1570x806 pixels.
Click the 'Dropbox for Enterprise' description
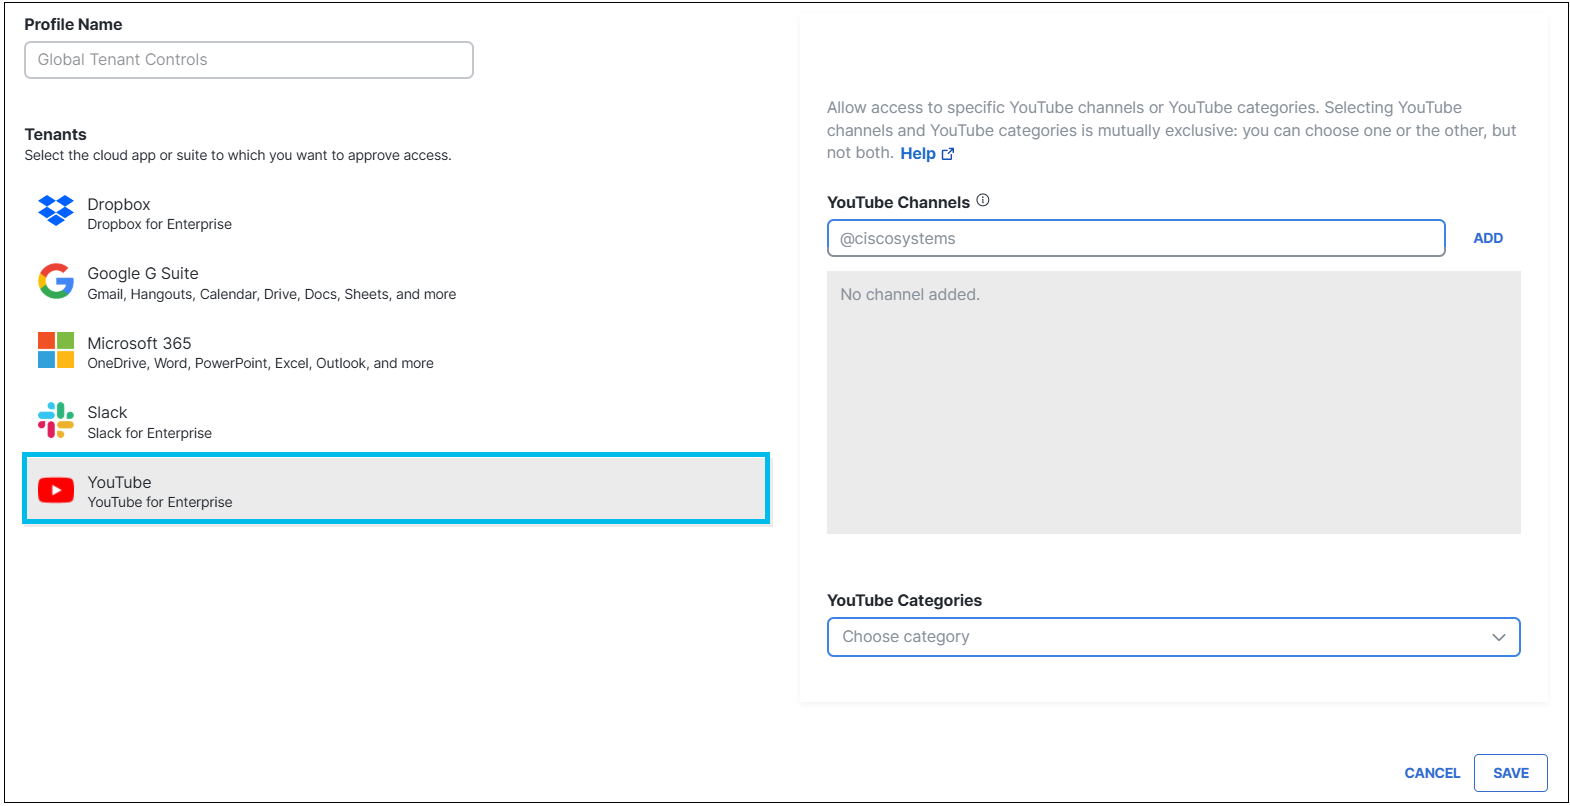pos(160,224)
